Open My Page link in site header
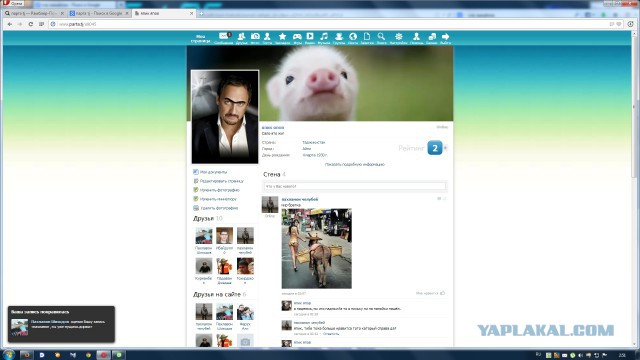 (x=200, y=39)
